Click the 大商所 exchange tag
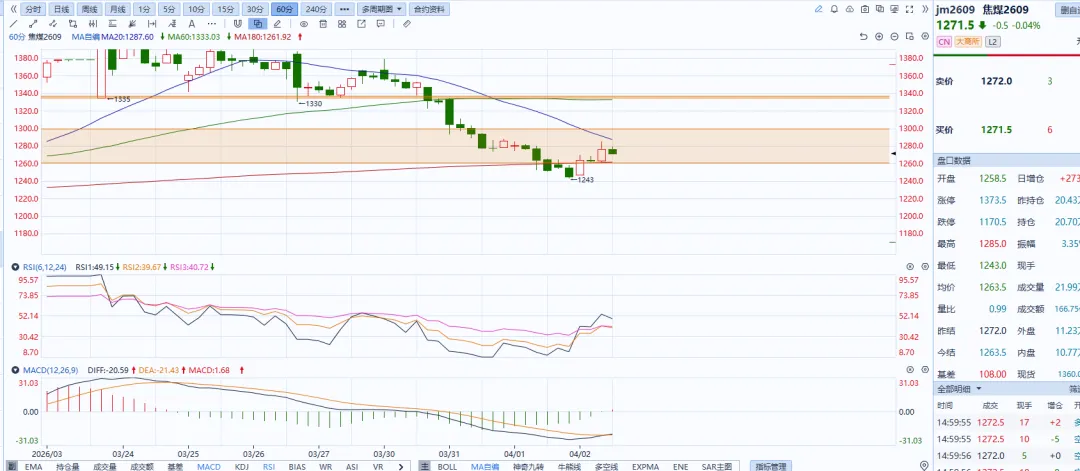The image size is (1080, 471). point(968,42)
